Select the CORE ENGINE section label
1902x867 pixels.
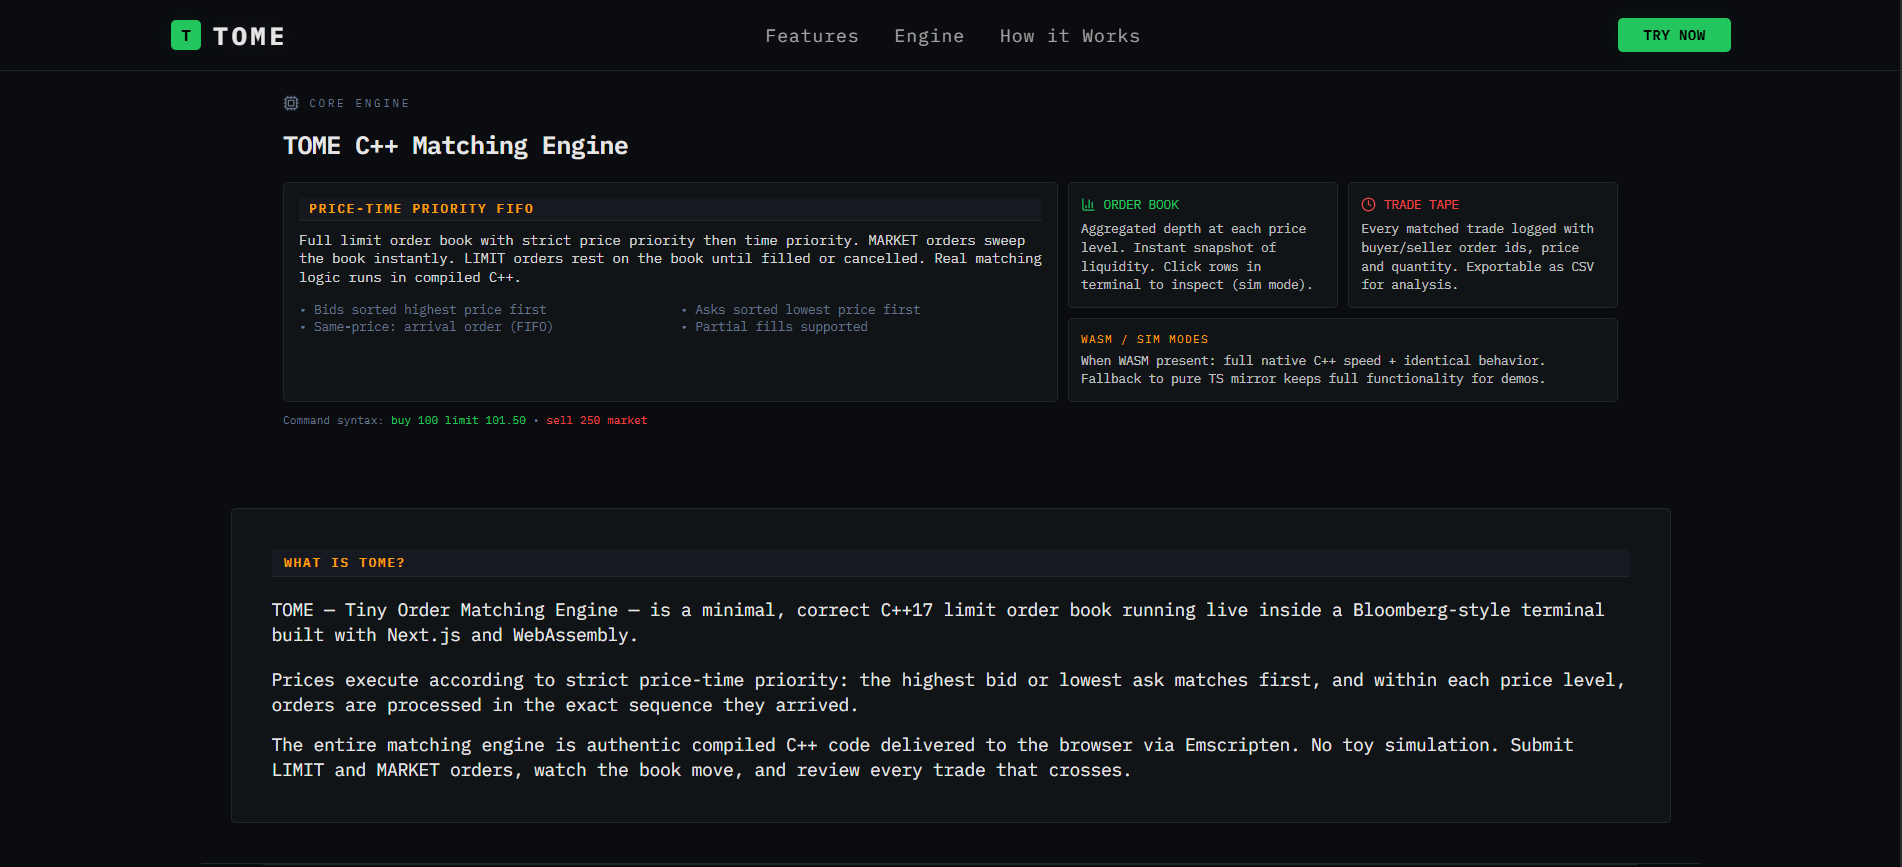[359, 103]
